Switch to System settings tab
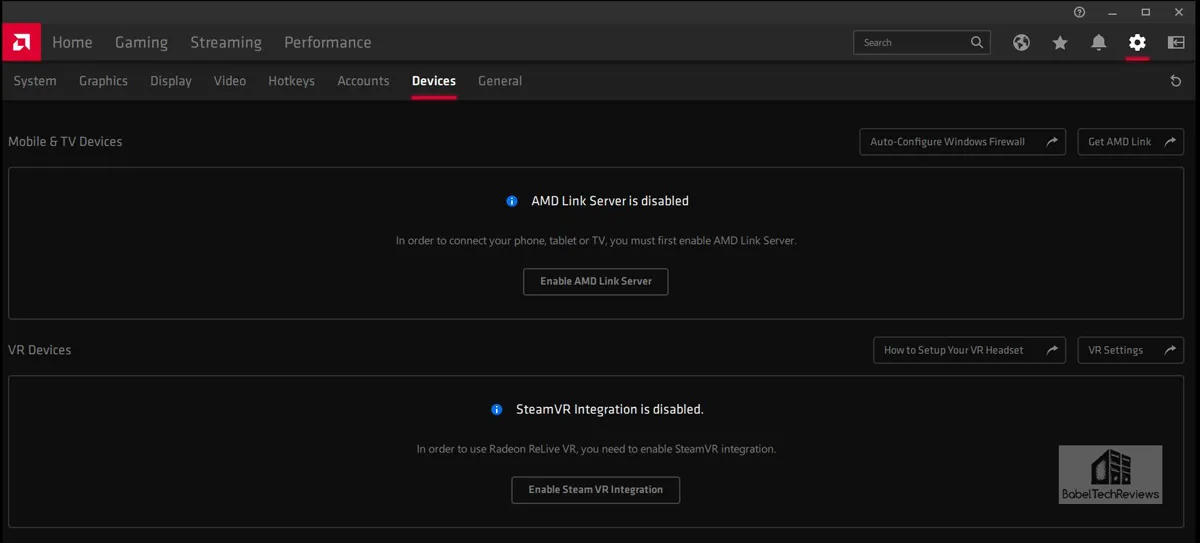 point(35,81)
